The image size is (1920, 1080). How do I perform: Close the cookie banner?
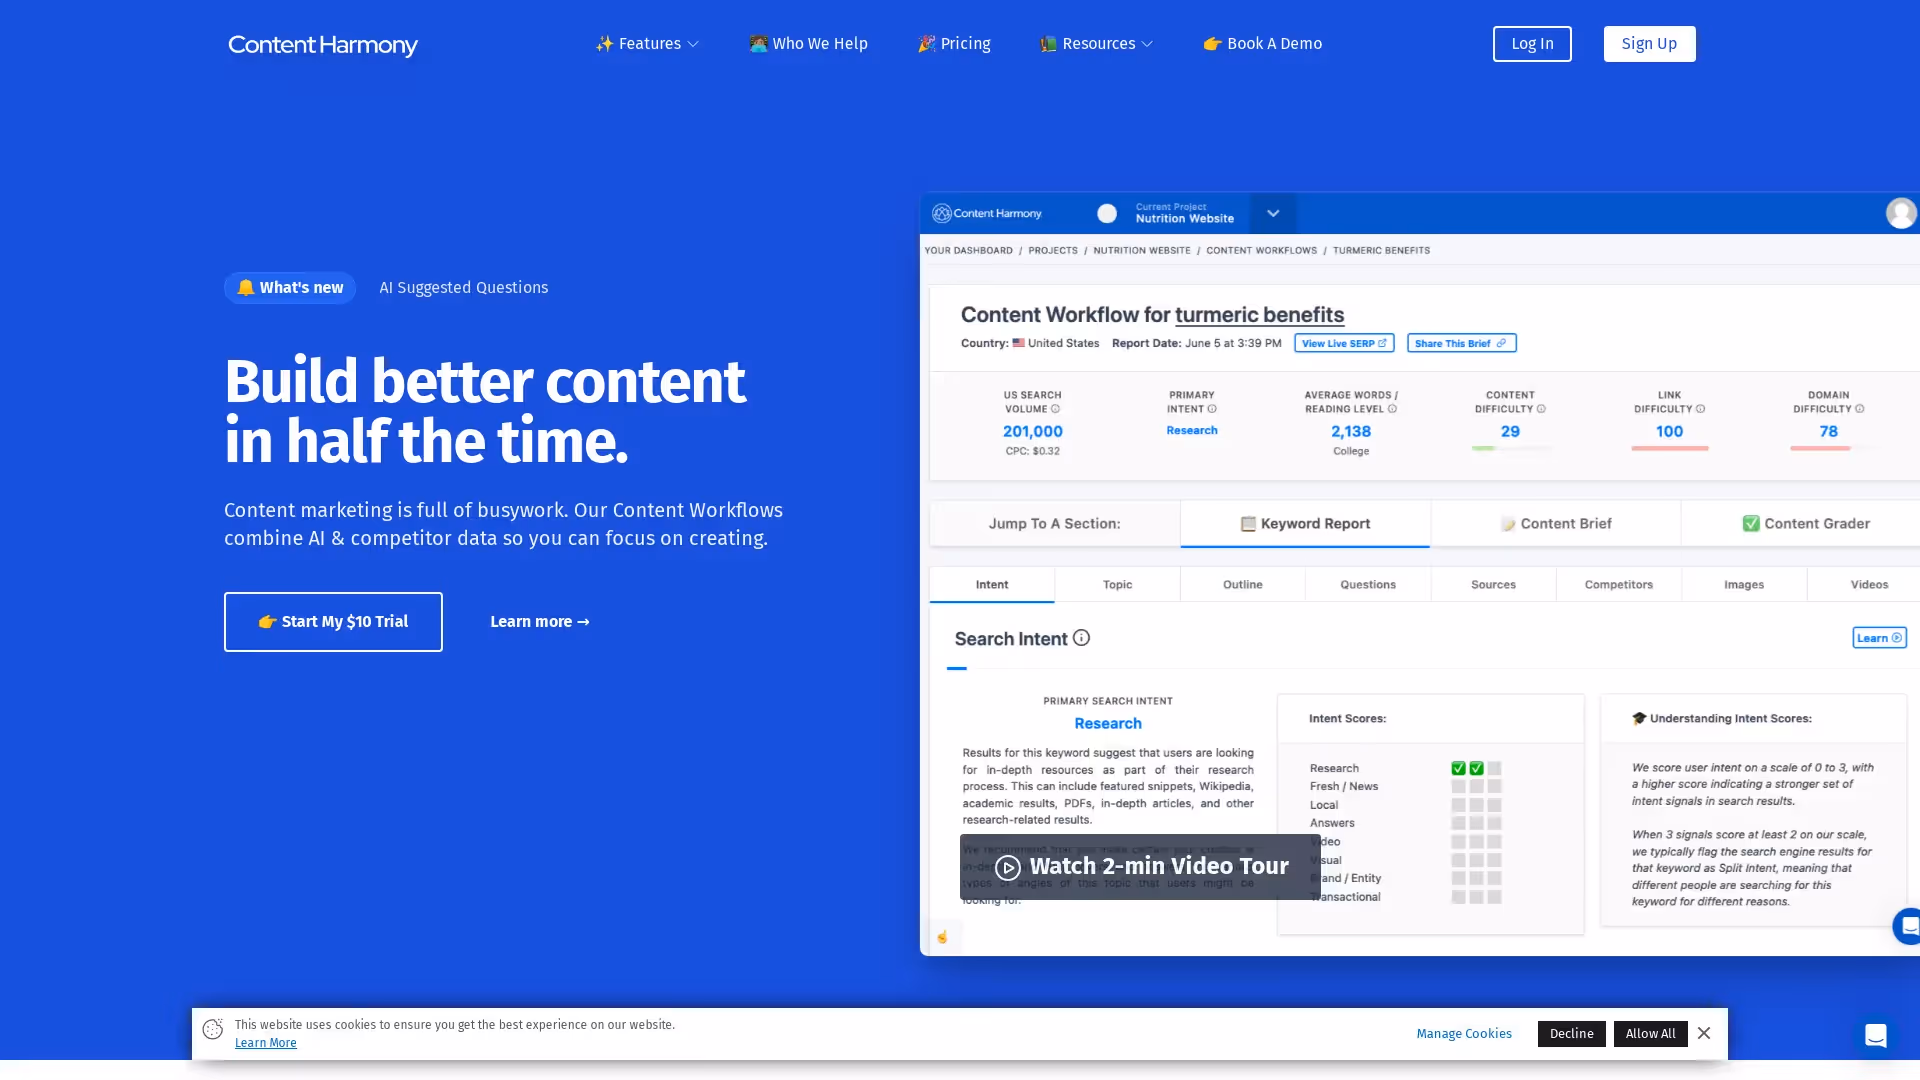click(1704, 1033)
